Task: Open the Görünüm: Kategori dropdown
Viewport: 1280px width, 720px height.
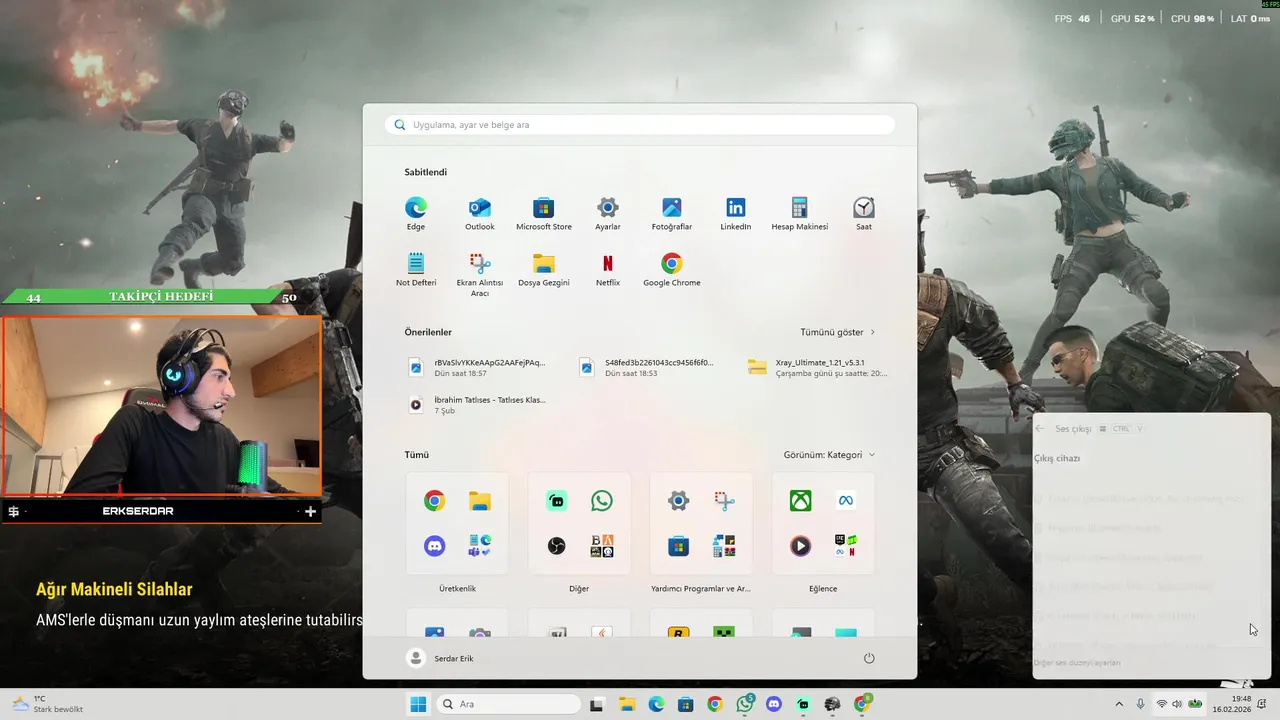Action: 829,455
